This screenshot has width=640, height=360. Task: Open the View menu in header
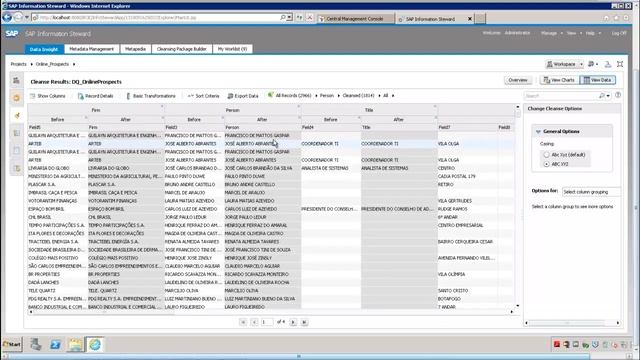click(573, 33)
